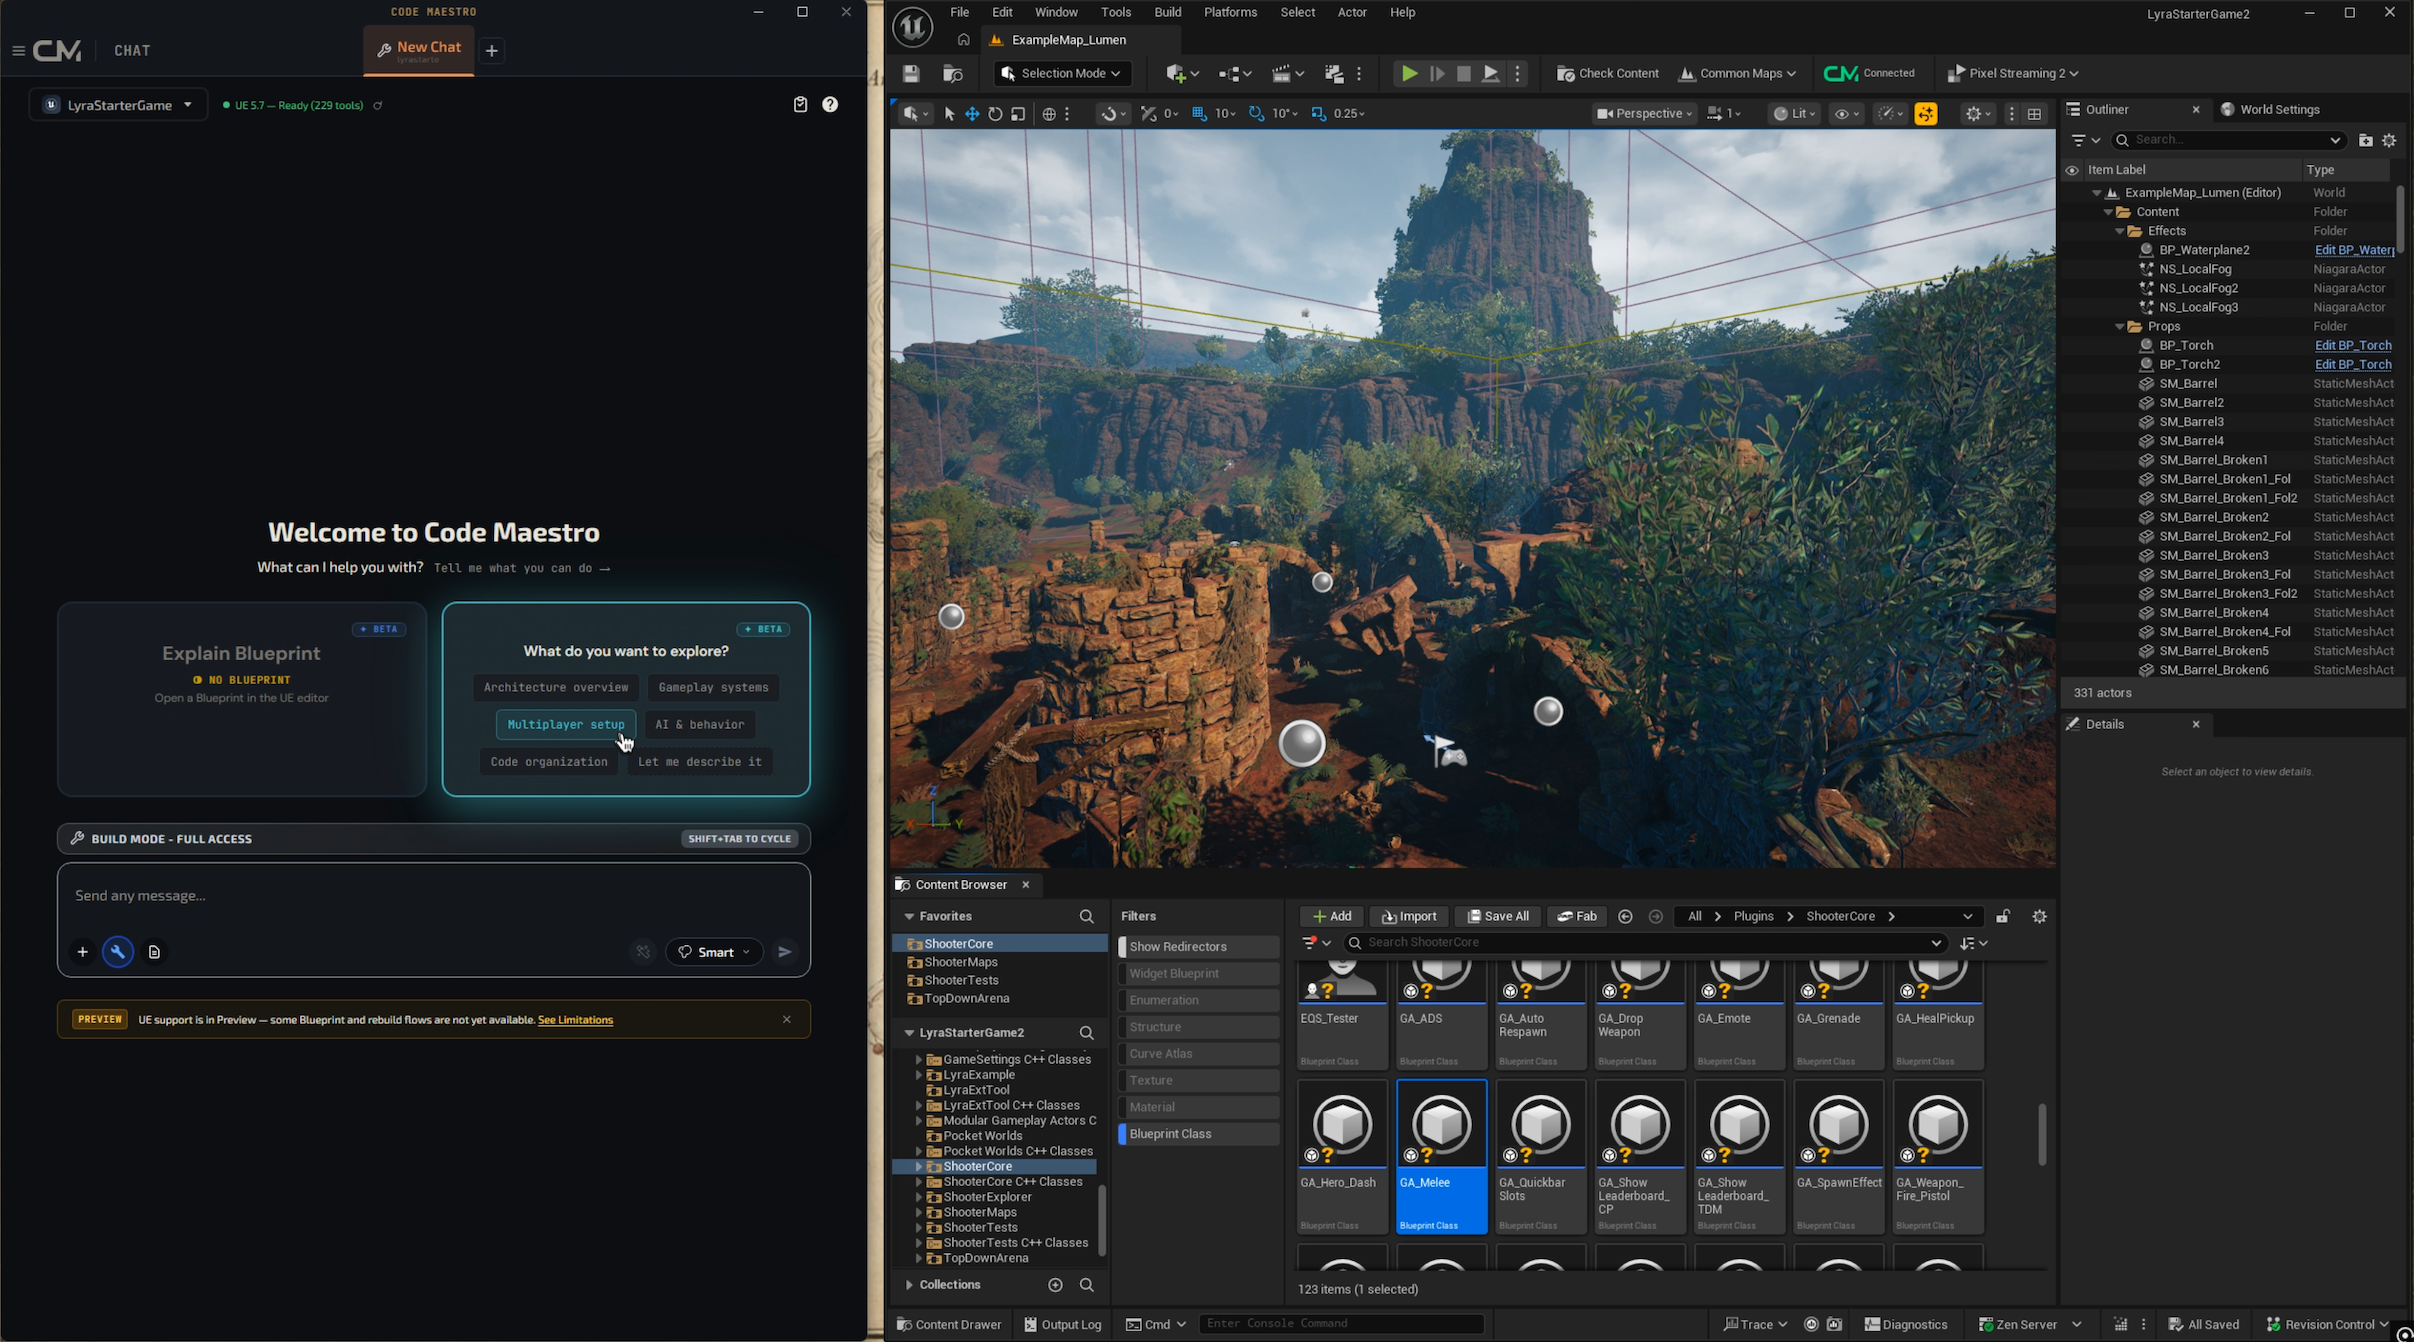The height and width of the screenshot is (1342, 2414).
Task: Search the Favorites section
Action: 1086,916
